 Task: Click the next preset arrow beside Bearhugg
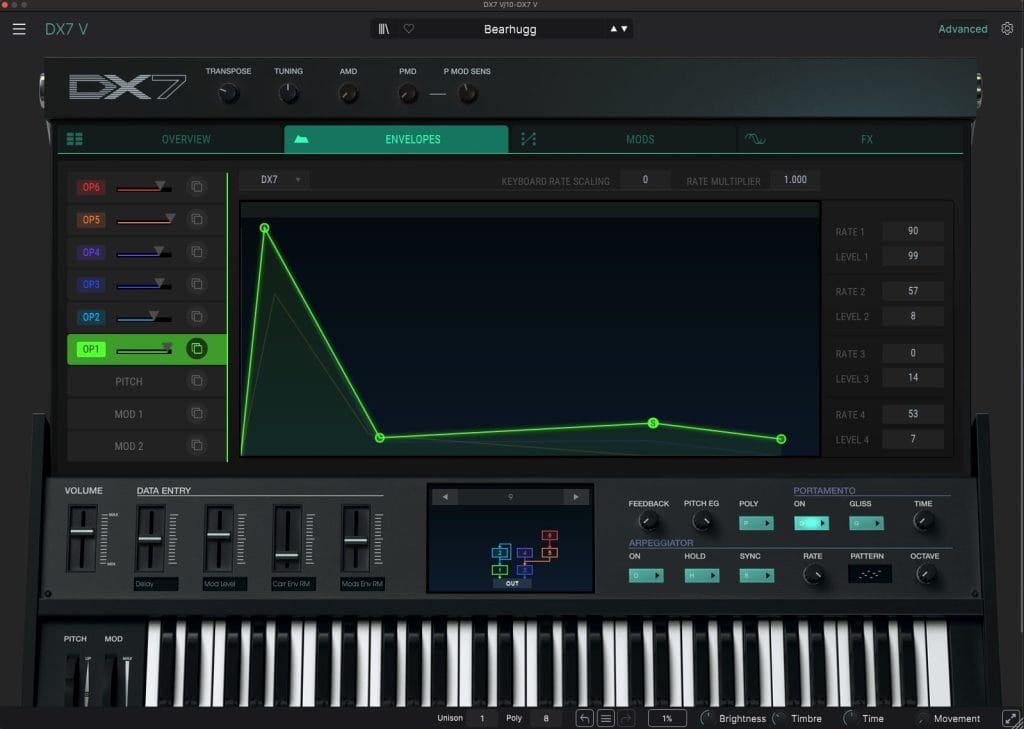click(623, 28)
